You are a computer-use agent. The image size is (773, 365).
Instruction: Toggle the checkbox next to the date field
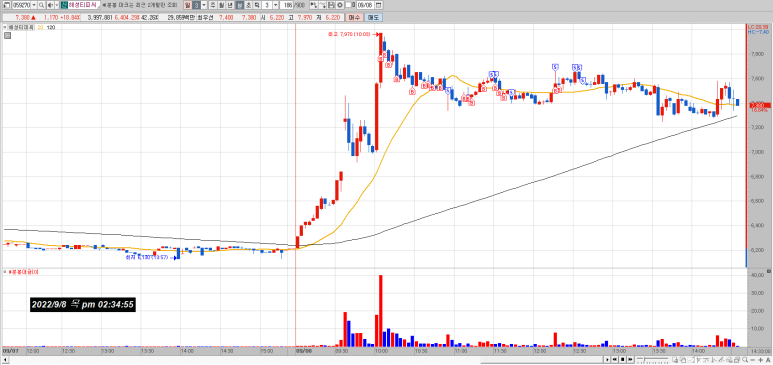coord(349,5)
